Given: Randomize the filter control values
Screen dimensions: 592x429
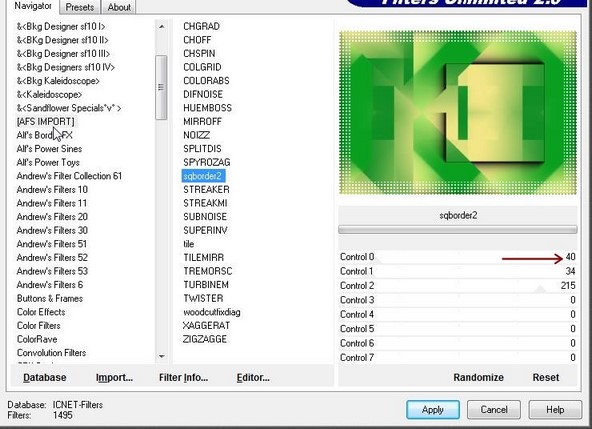Looking at the screenshot, I should 478,377.
